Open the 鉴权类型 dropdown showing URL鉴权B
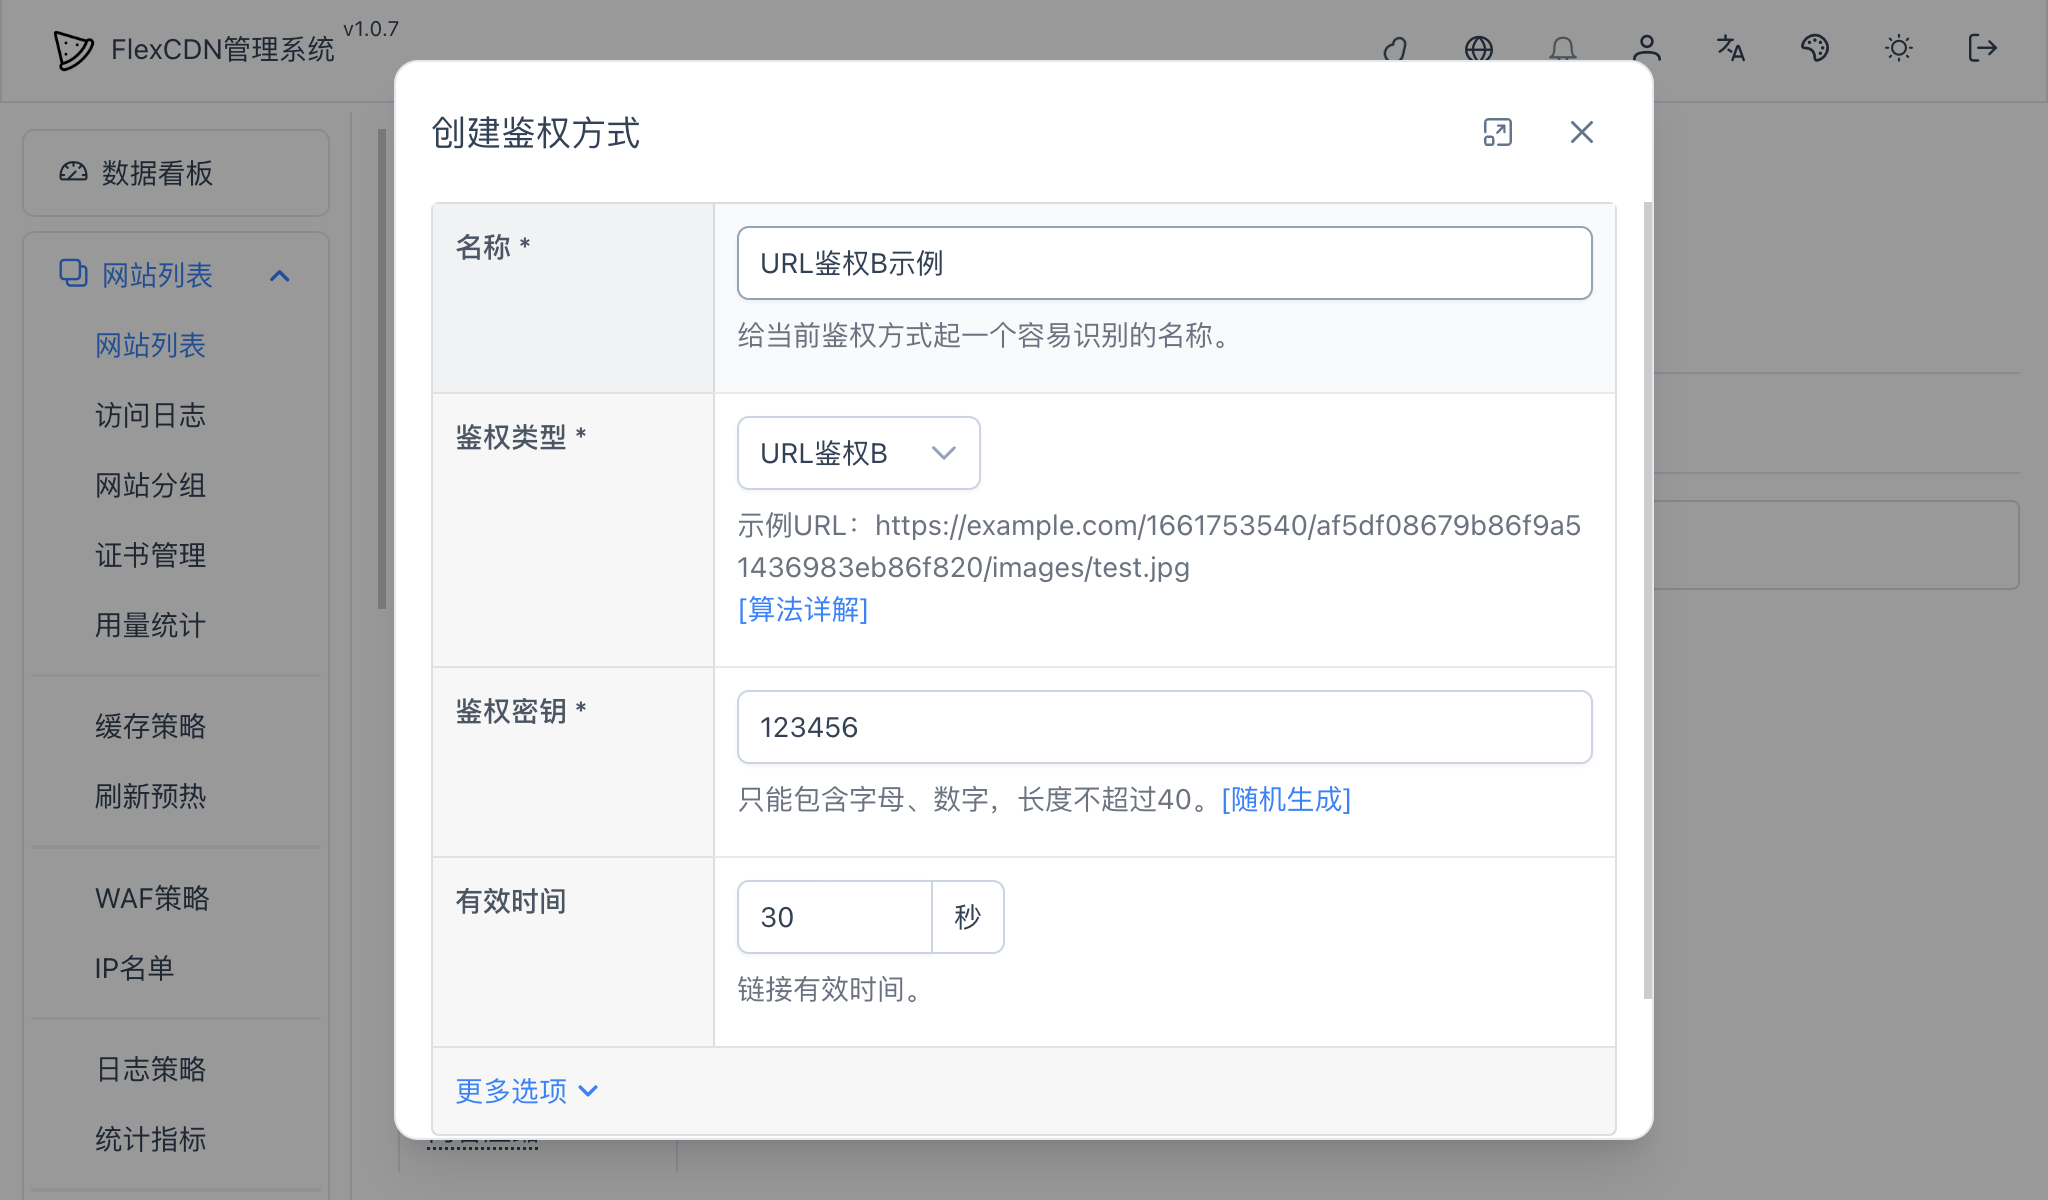 [858, 452]
